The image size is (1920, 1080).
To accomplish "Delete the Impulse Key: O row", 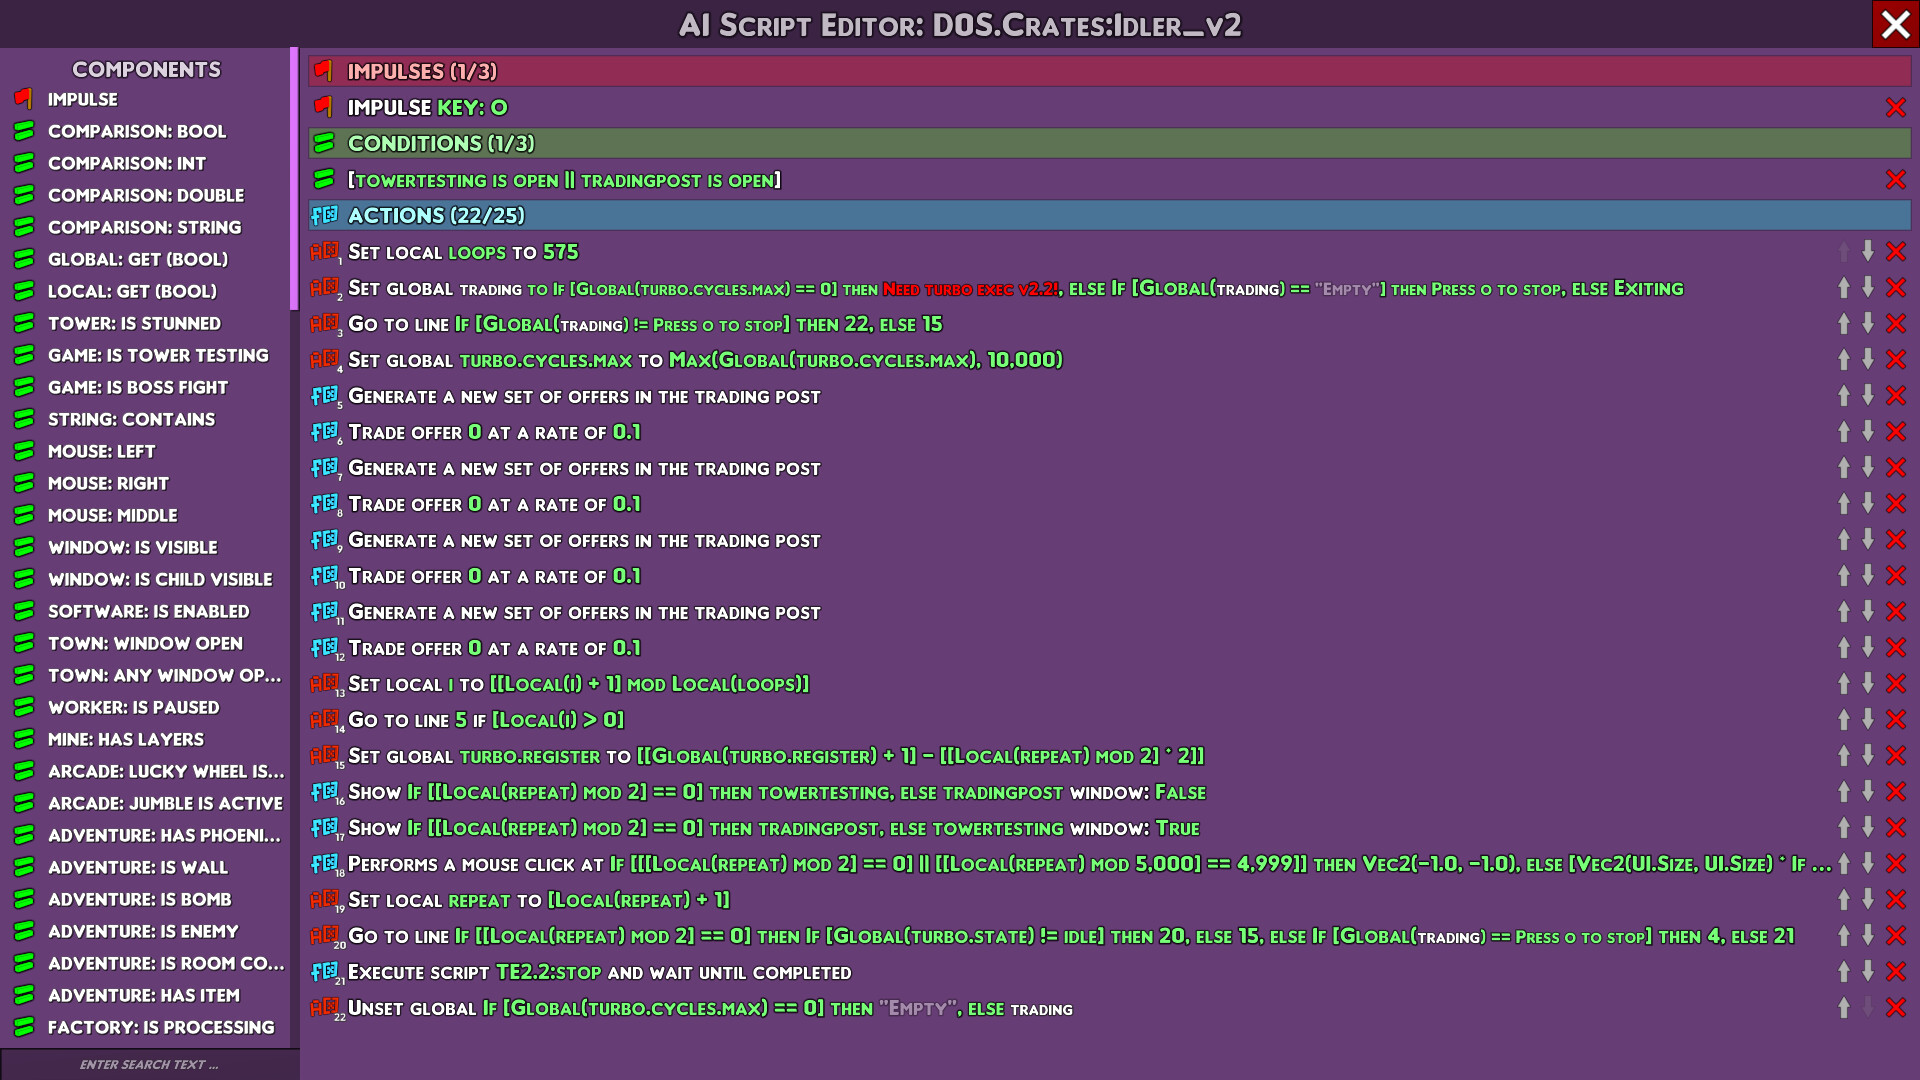I will point(1895,108).
